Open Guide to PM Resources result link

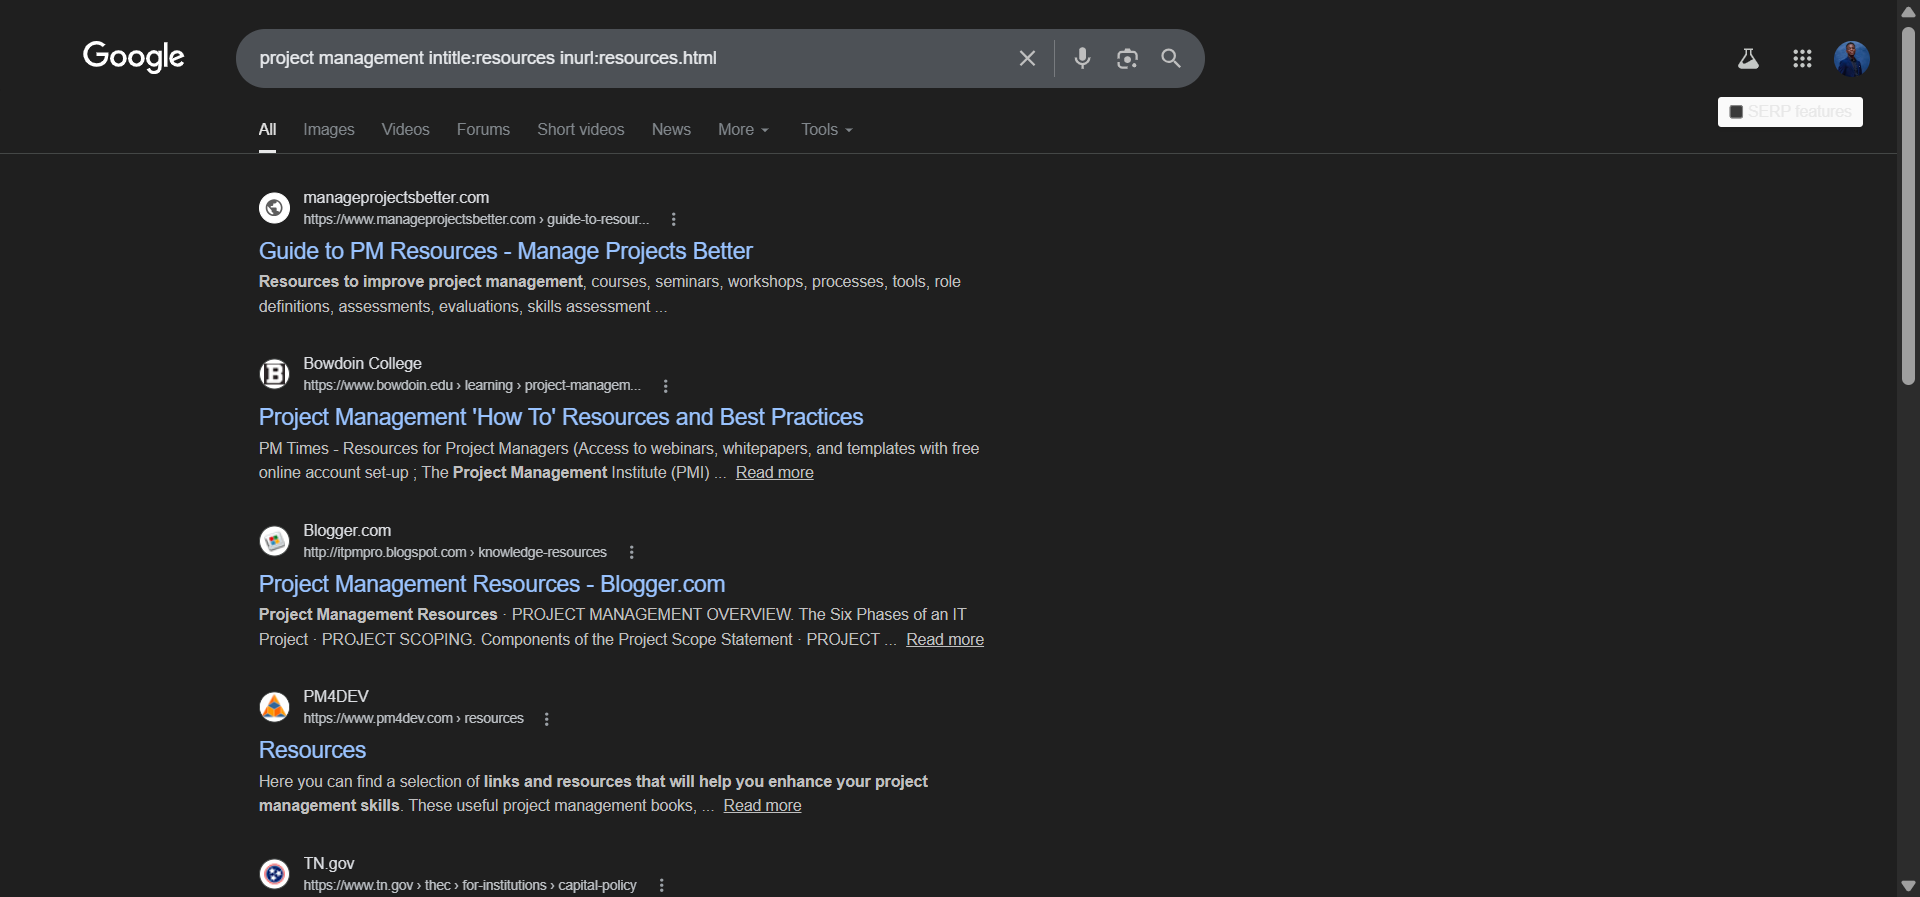click(506, 251)
